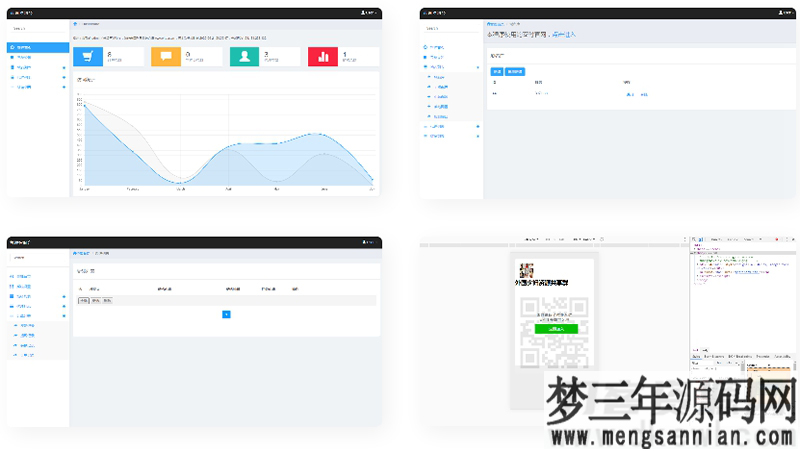Open the last sub-item of the expanded bottom-left menu
Screen dimensions: 800x452
[x=25, y=355]
